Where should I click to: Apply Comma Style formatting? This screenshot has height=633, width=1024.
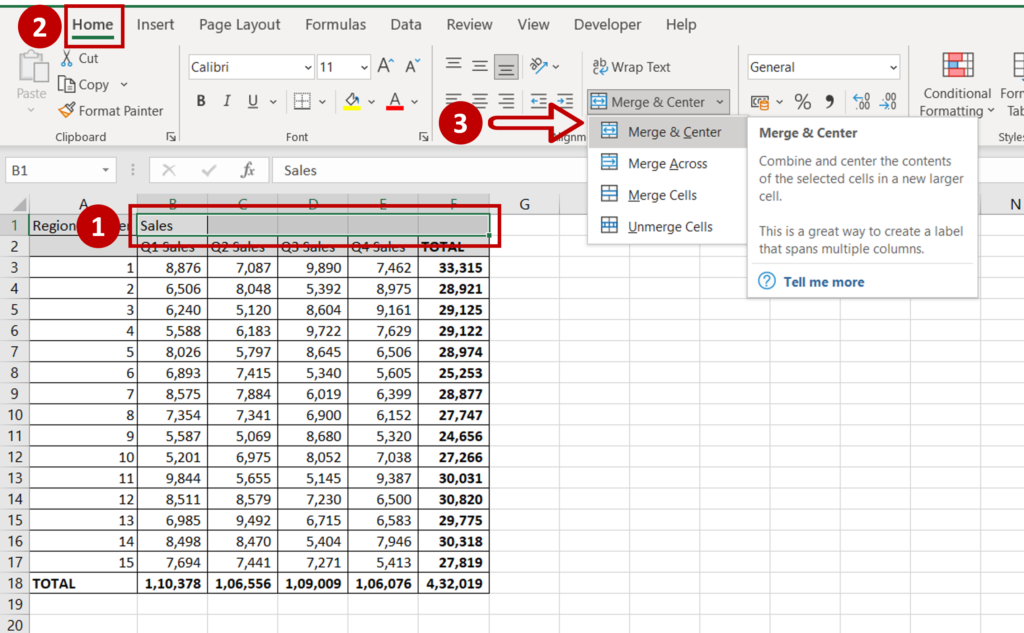coord(829,101)
